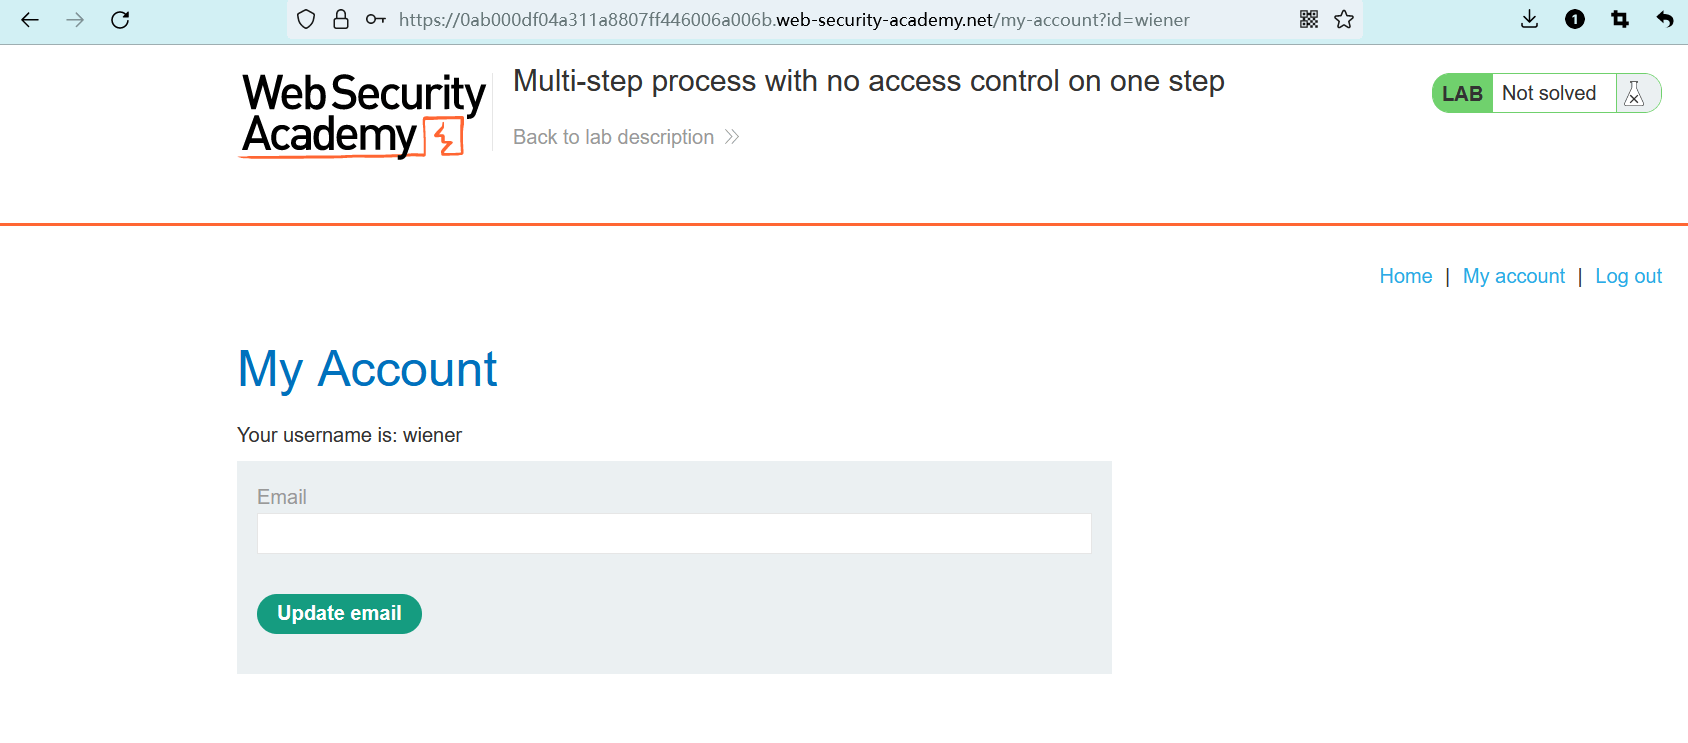Click the padlock site security icon
This screenshot has width=1688, height=743.
pyautogui.click(x=341, y=20)
